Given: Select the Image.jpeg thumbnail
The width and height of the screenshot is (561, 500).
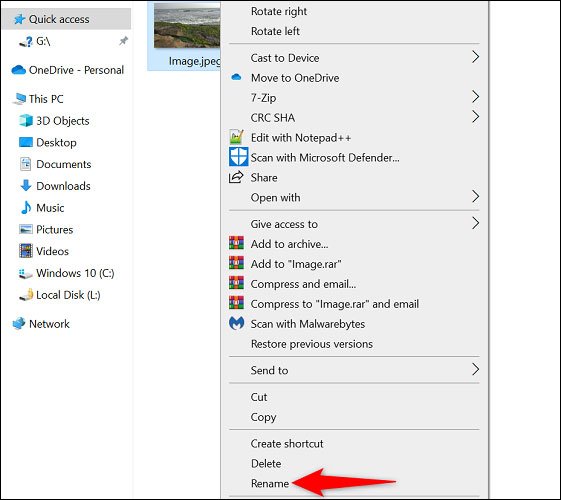Looking at the screenshot, I should tap(187, 25).
